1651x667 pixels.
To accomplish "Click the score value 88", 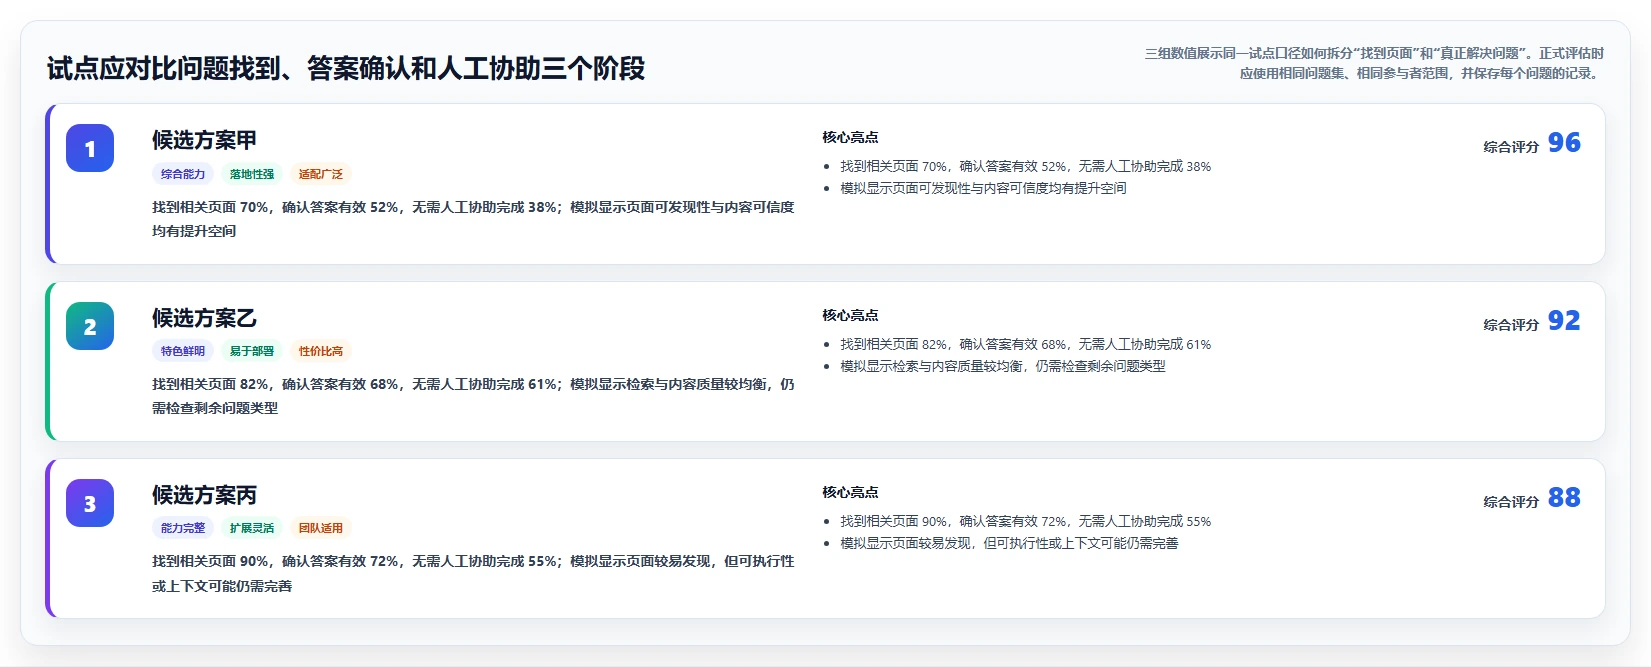I will click(x=1564, y=498).
